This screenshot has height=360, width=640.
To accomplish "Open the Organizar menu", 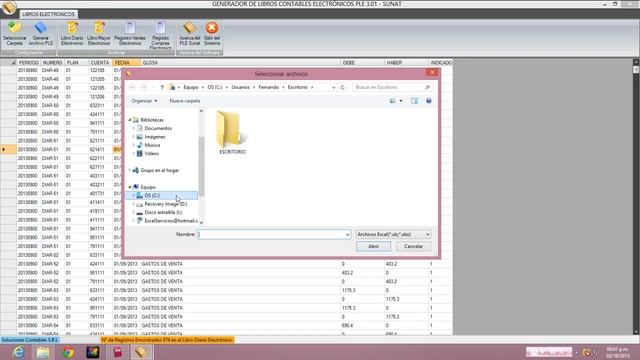I will 144,101.
